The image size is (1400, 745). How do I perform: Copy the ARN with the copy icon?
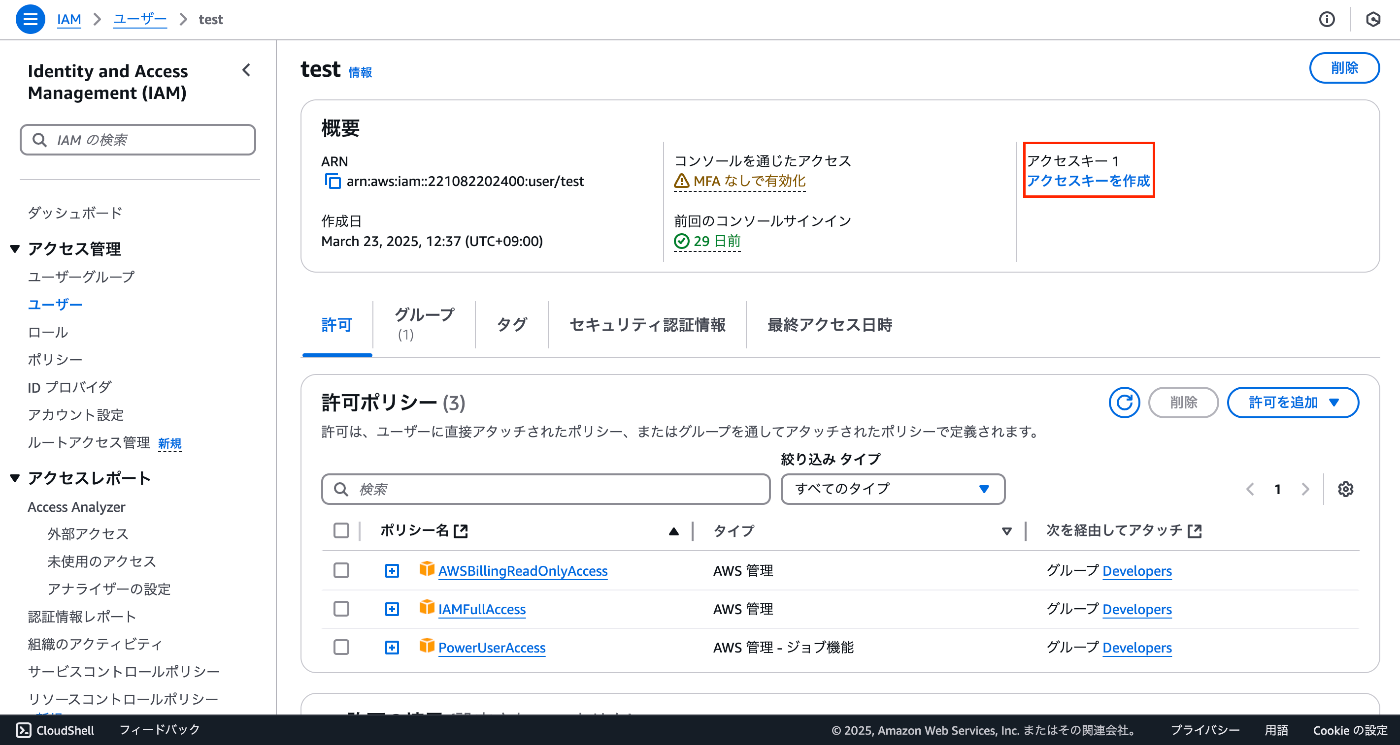tap(333, 181)
